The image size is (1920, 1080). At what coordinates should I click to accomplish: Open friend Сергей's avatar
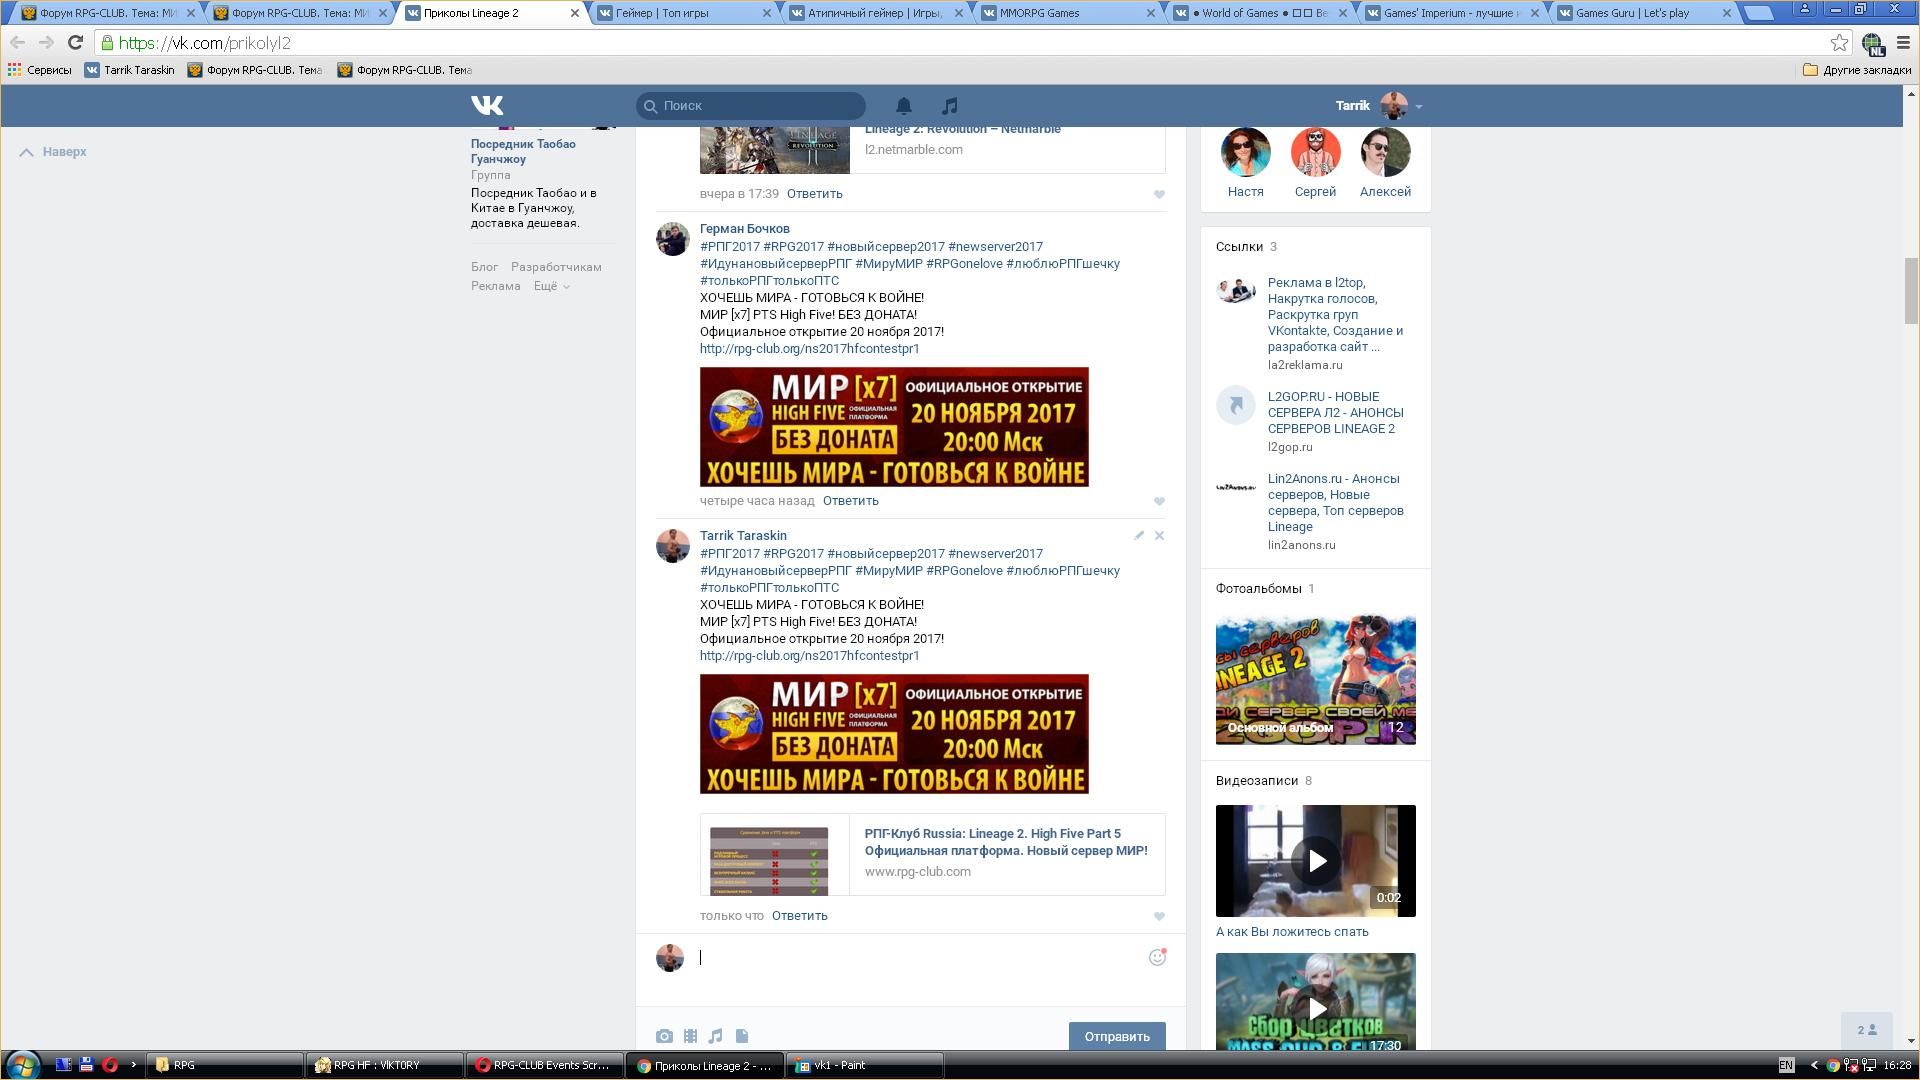[x=1315, y=152]
